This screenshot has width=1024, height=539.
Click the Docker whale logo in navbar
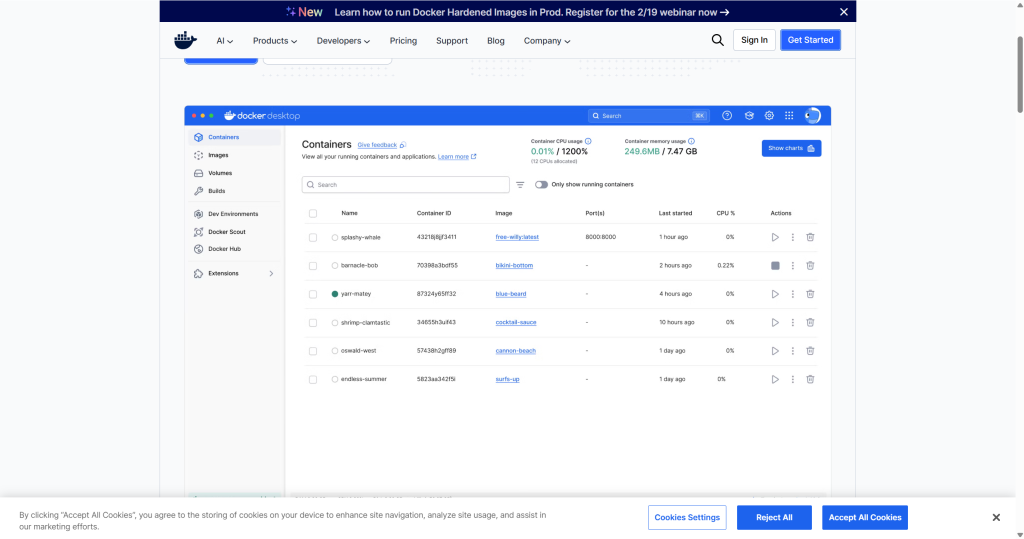click(185, 40)
